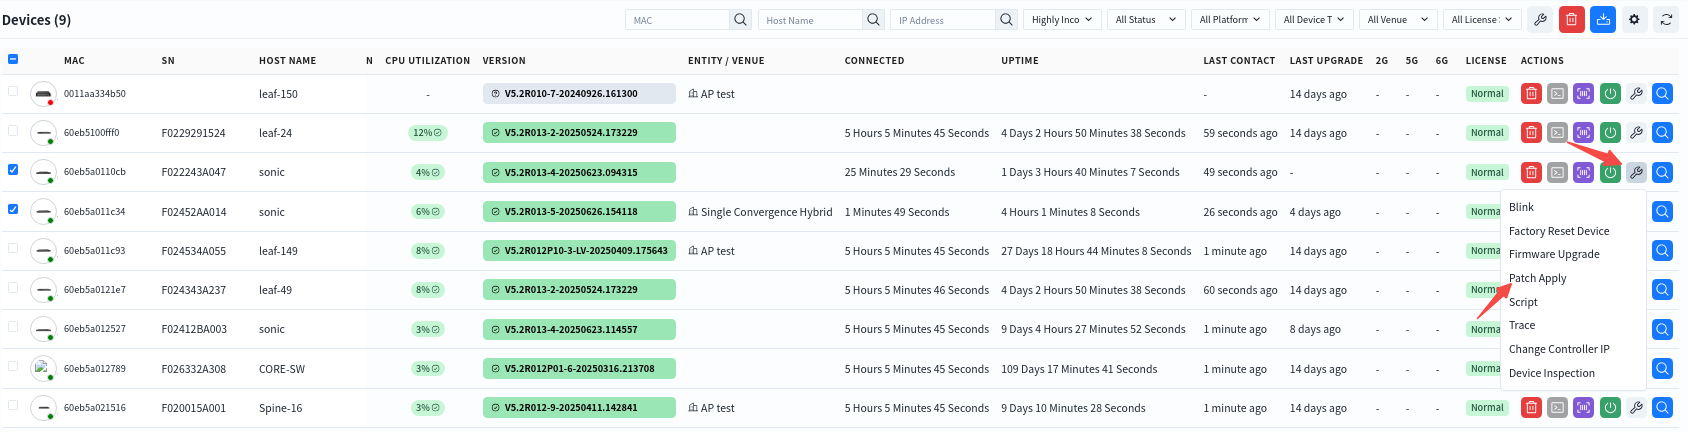Image resolution: width=1688 pixels, height=432 pixels.
Task: Reboot Spine-16 device using green power icon
Action: click(x=1610, y=408)
